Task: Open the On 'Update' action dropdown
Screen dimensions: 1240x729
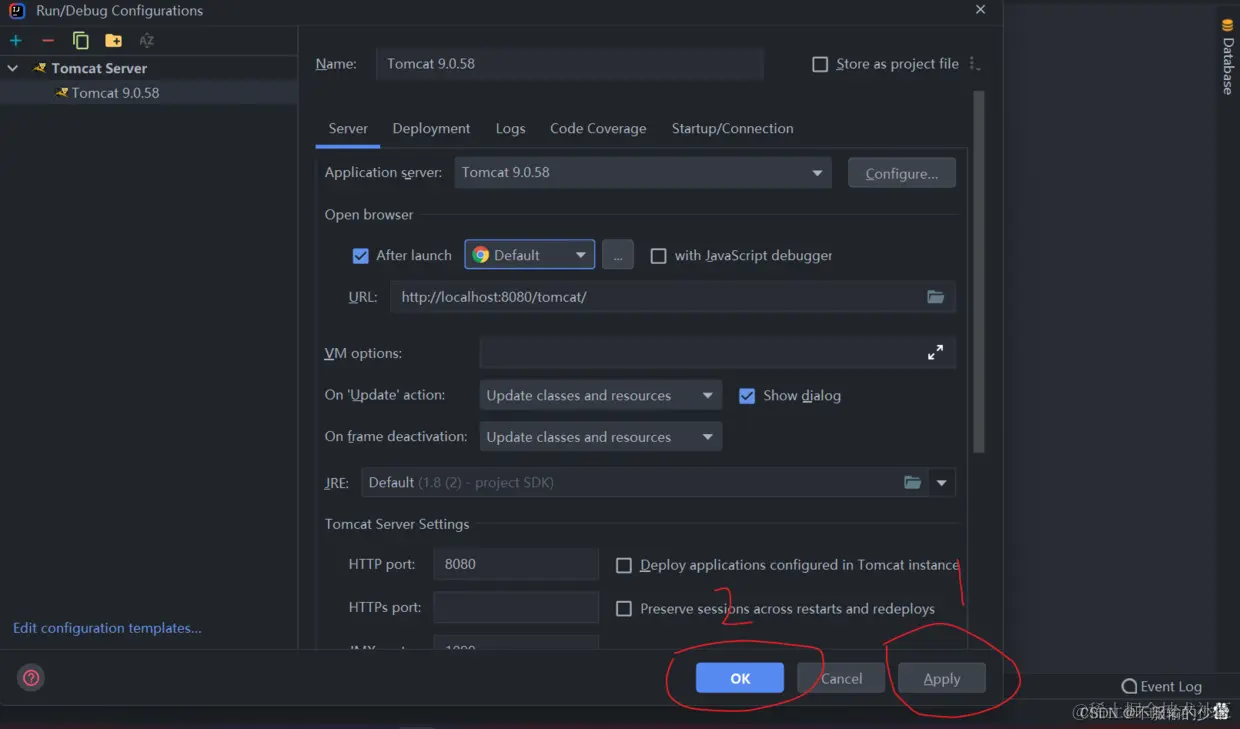Action: 600,396
